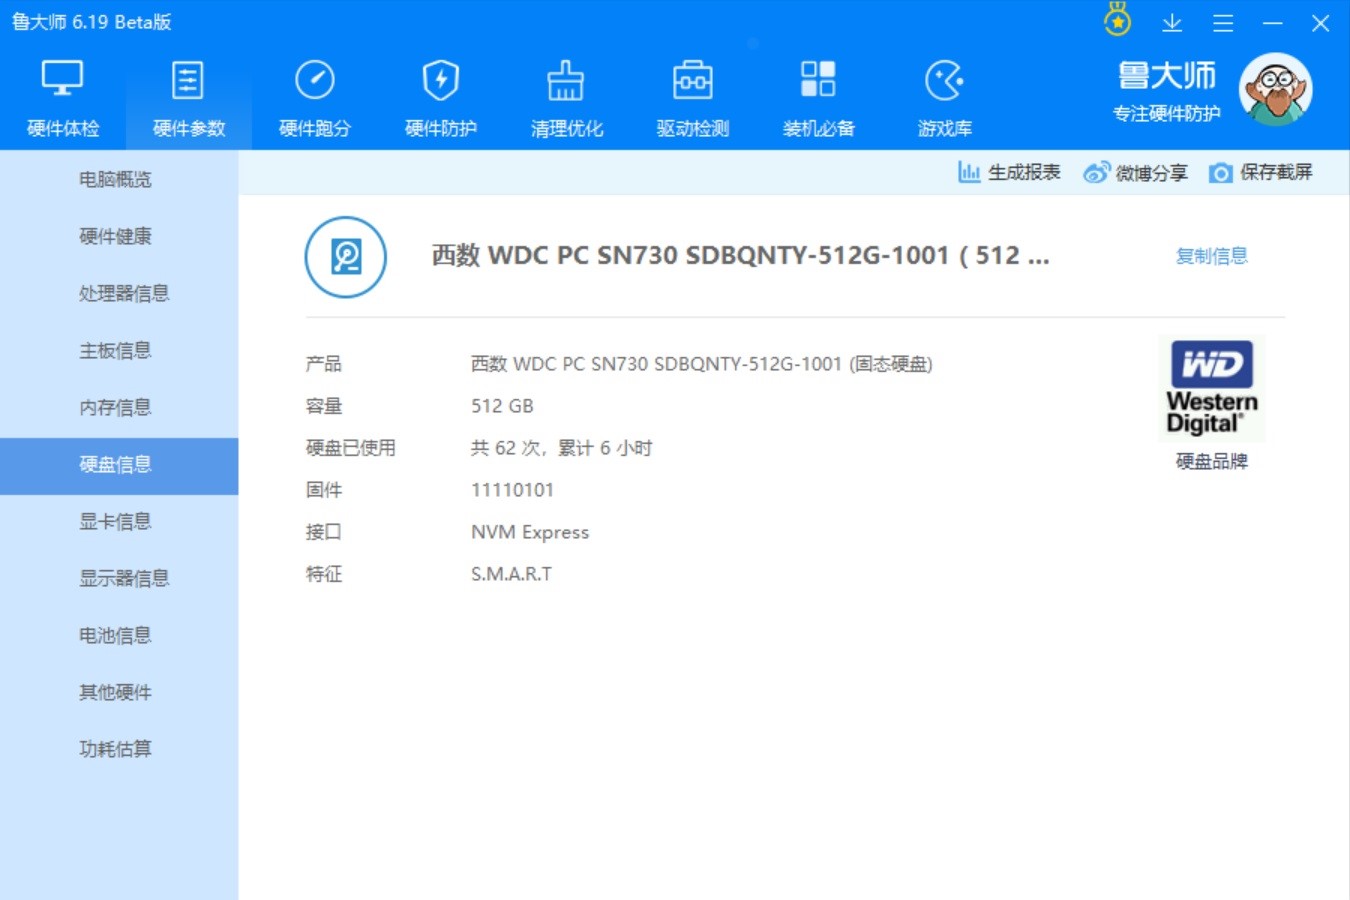Click the 鲁大师 mascot avatar
Screen dimensions: 1350x900
pos(1275,90)
